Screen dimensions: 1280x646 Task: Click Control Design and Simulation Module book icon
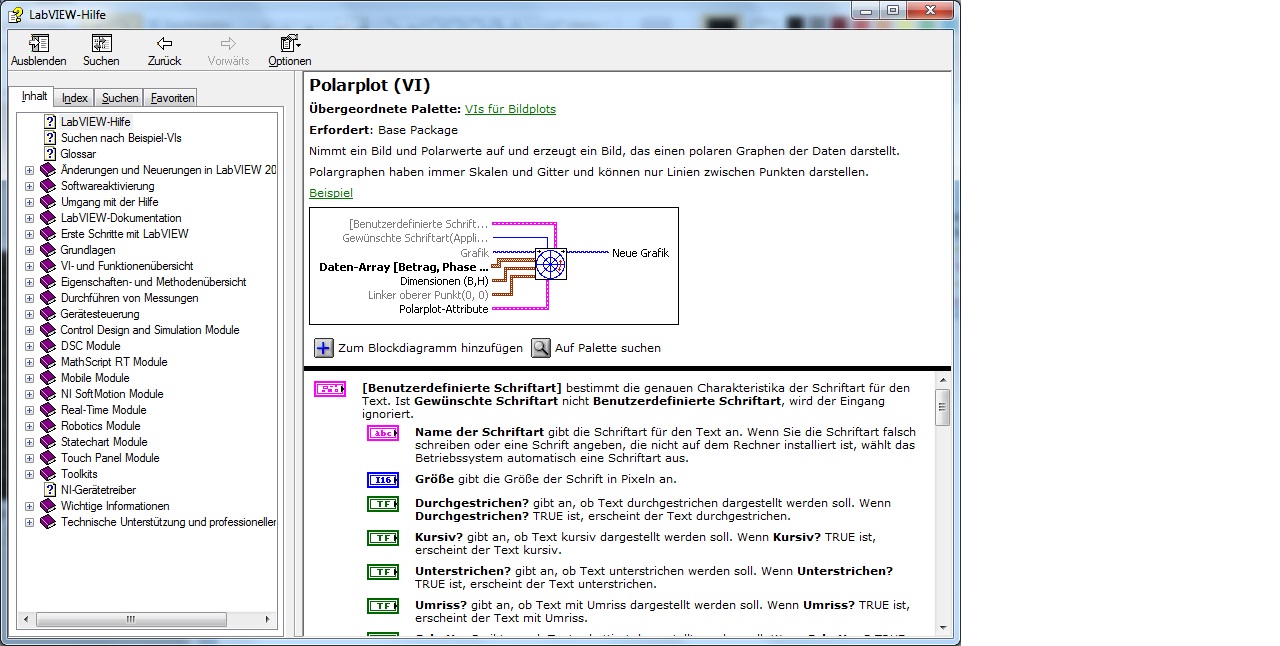click(x=48, y=330)
